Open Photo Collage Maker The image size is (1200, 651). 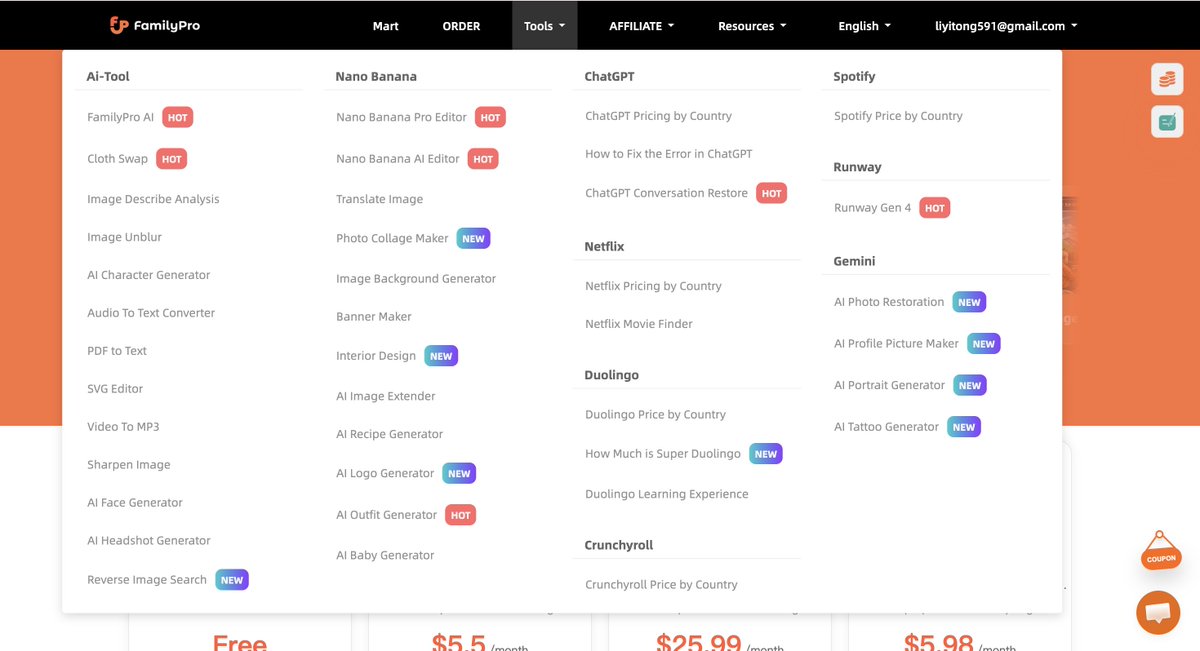[392, 238]
